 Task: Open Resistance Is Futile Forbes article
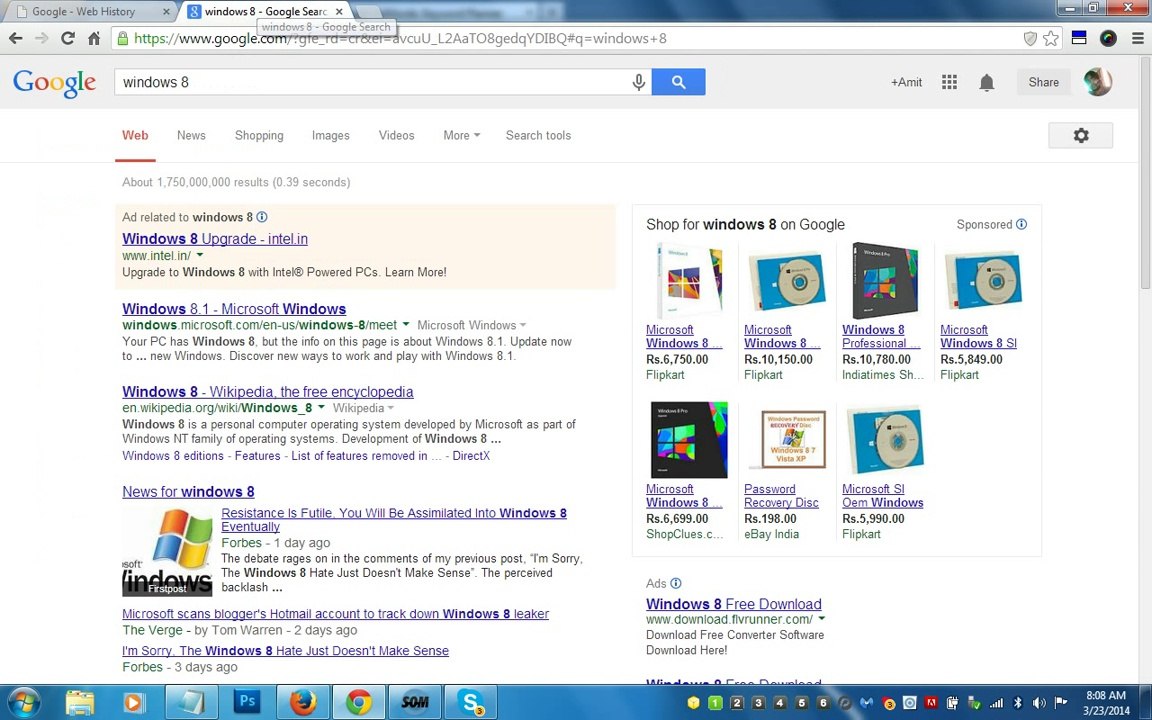pyautogui.click(x=394, y=519)
